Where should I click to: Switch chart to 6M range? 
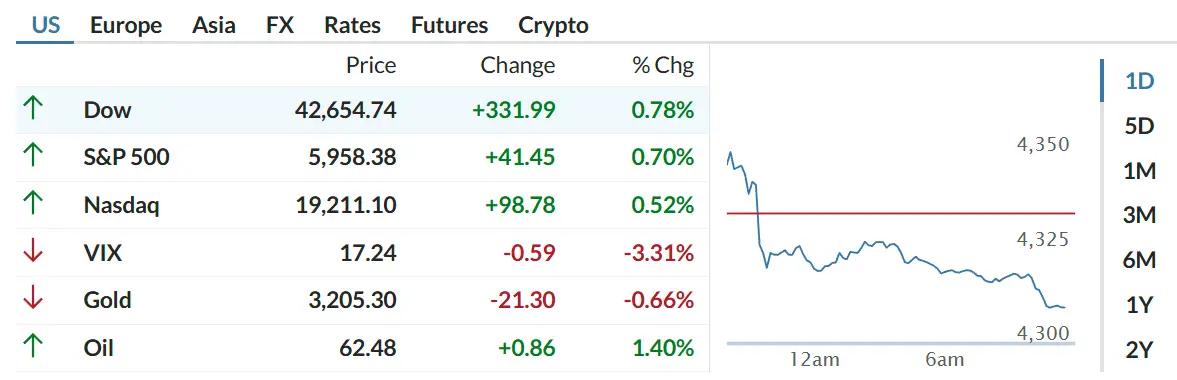coord(1139,261)
